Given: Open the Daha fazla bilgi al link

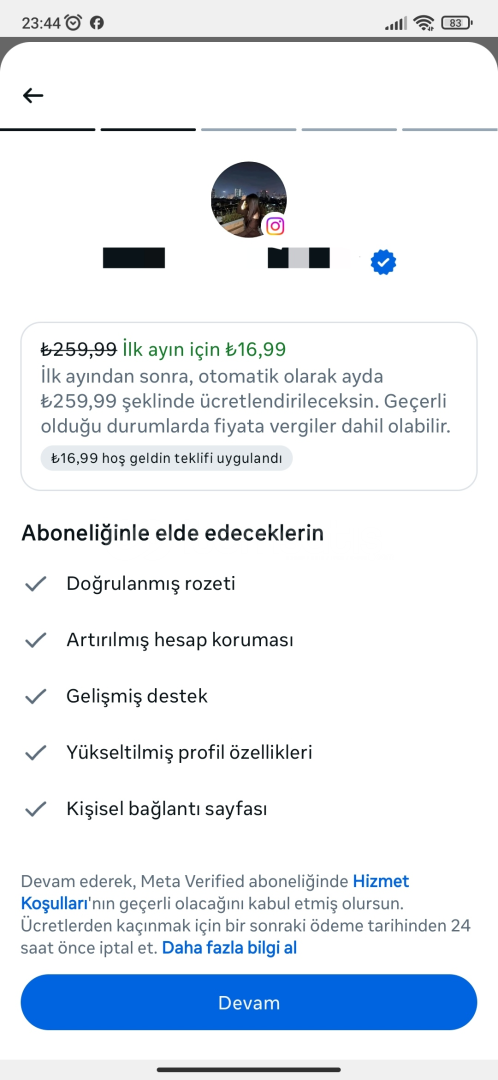Looking at the screenshot, I should coord(229,948).
